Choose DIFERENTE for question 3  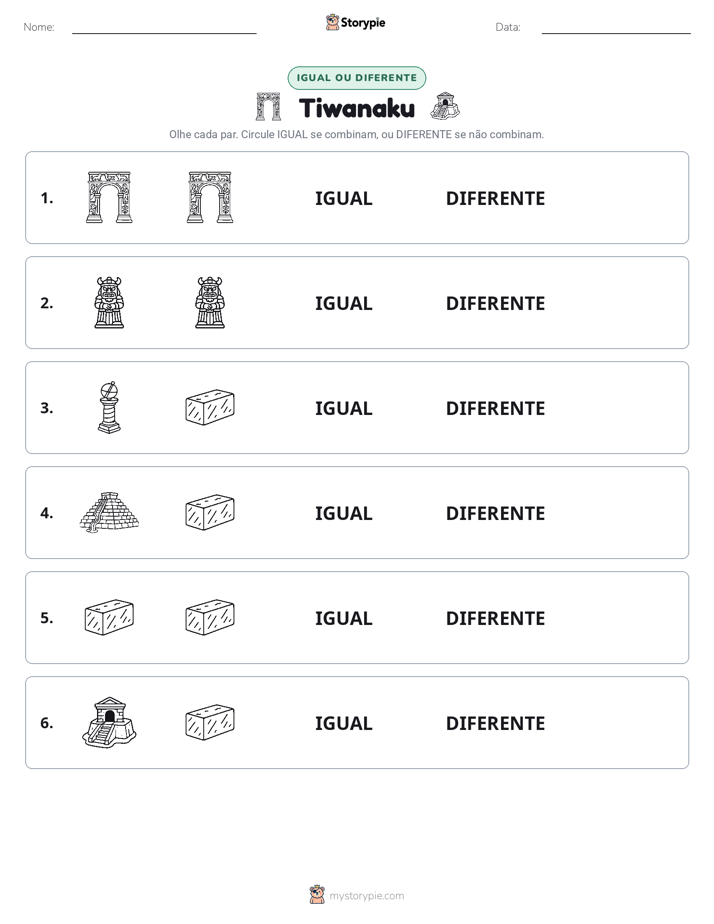coord(495,408)
